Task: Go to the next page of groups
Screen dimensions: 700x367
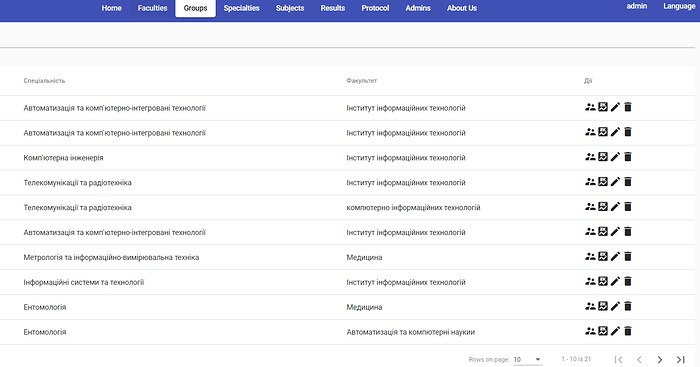Action: pyautogui.click(x=660, y=359)
